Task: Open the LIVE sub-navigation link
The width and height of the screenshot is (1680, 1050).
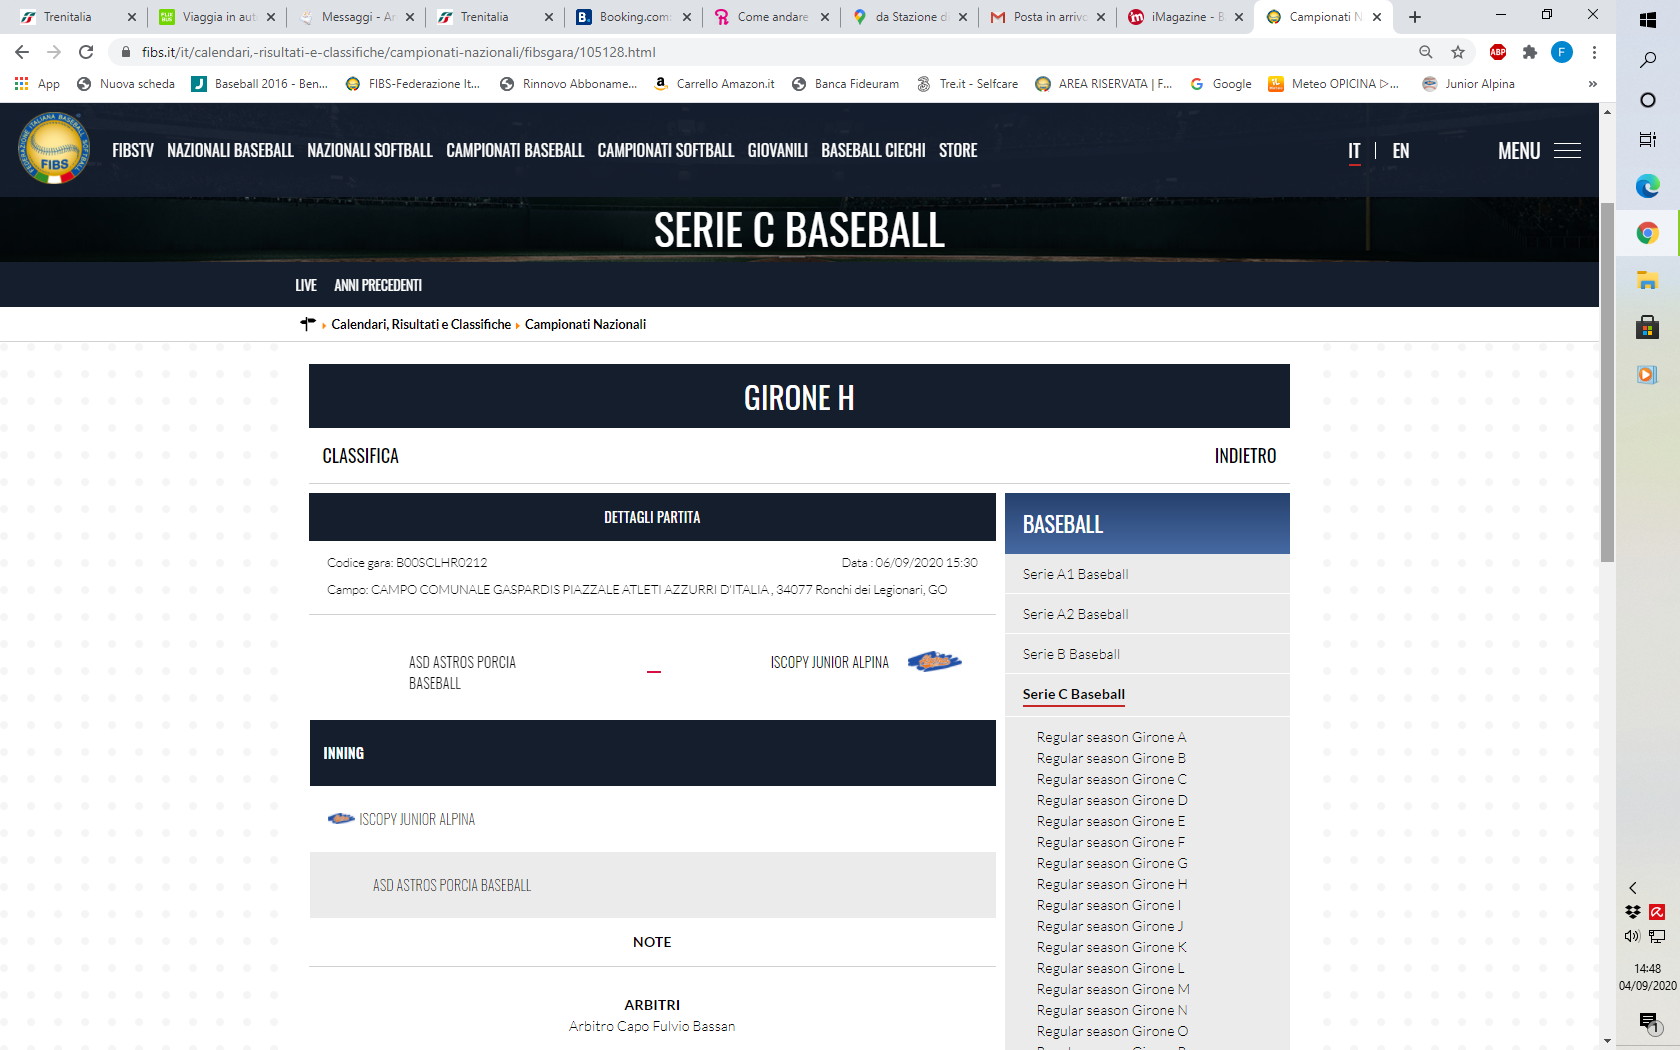Action: (306, 285)
